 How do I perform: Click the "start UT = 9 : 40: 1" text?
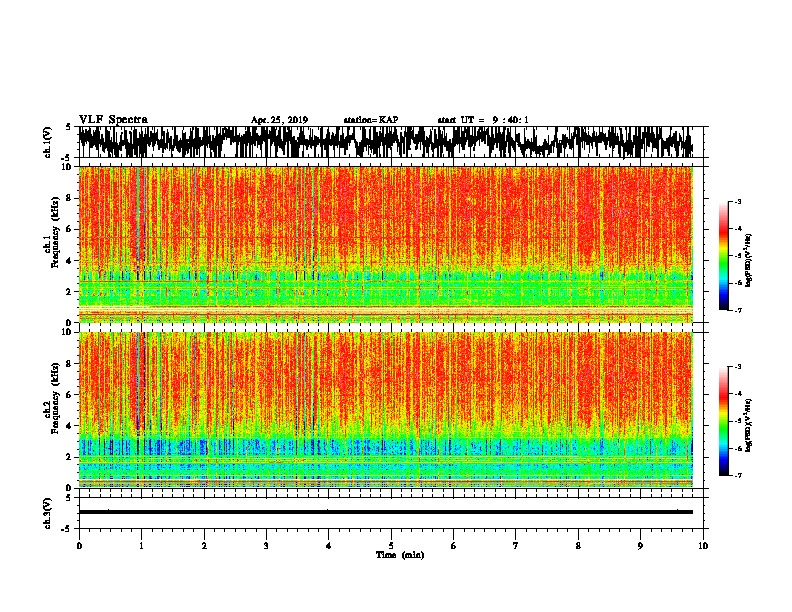click(x=483, y=120)
